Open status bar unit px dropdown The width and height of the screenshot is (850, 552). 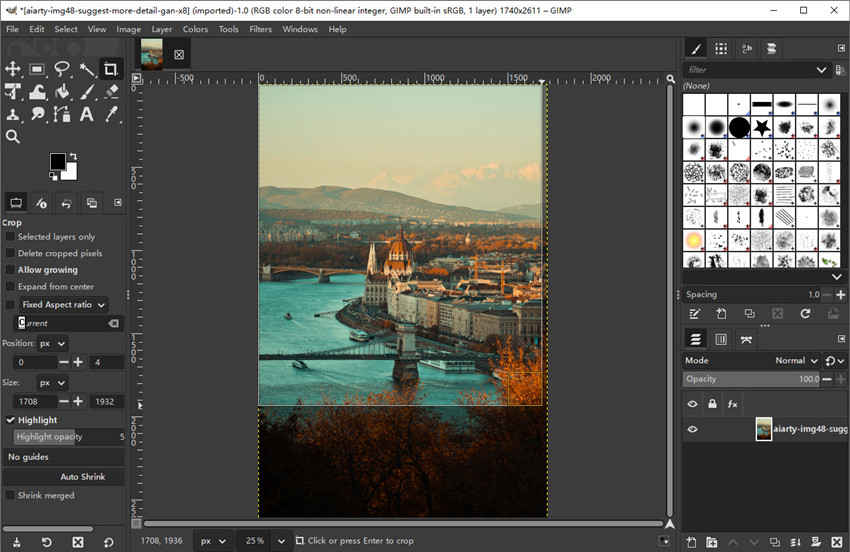coord(214,541)
